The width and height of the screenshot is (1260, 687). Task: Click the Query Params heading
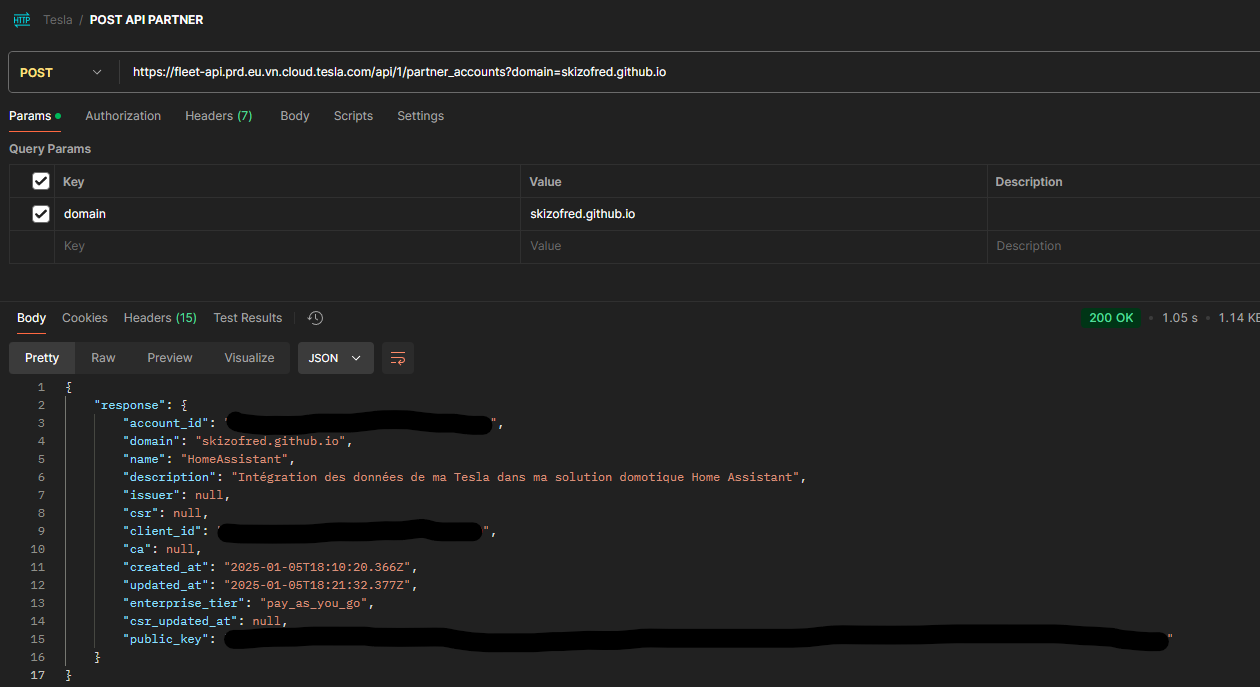tap(50, 149)
